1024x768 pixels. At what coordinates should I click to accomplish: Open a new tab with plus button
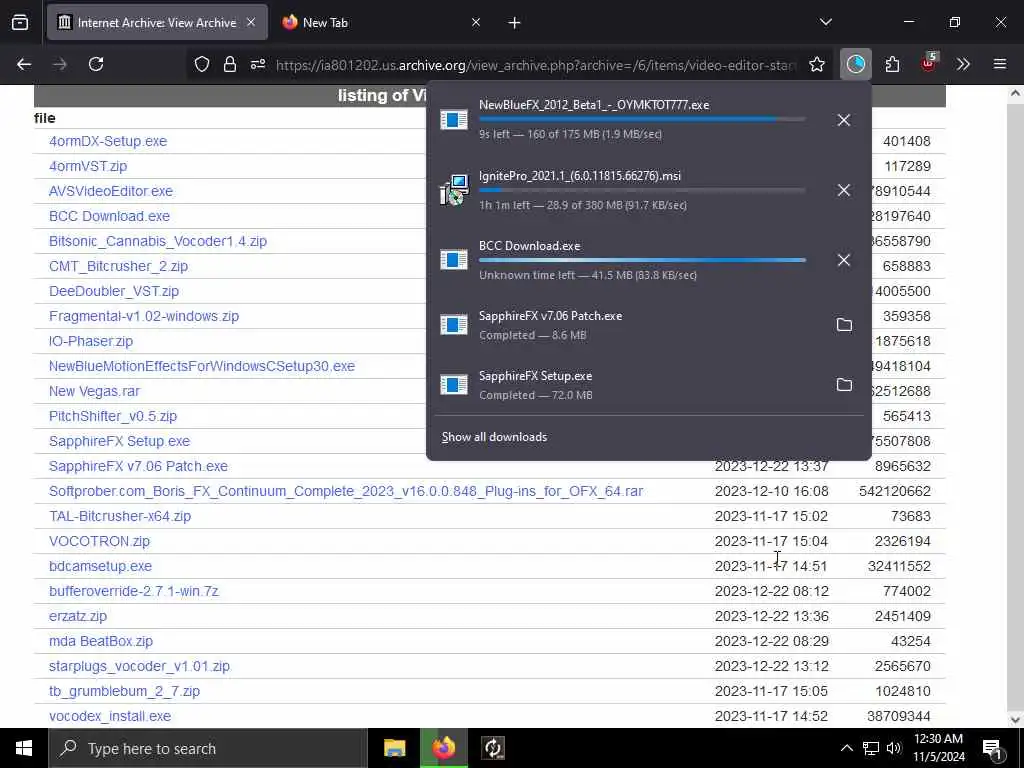coord(514,23)
